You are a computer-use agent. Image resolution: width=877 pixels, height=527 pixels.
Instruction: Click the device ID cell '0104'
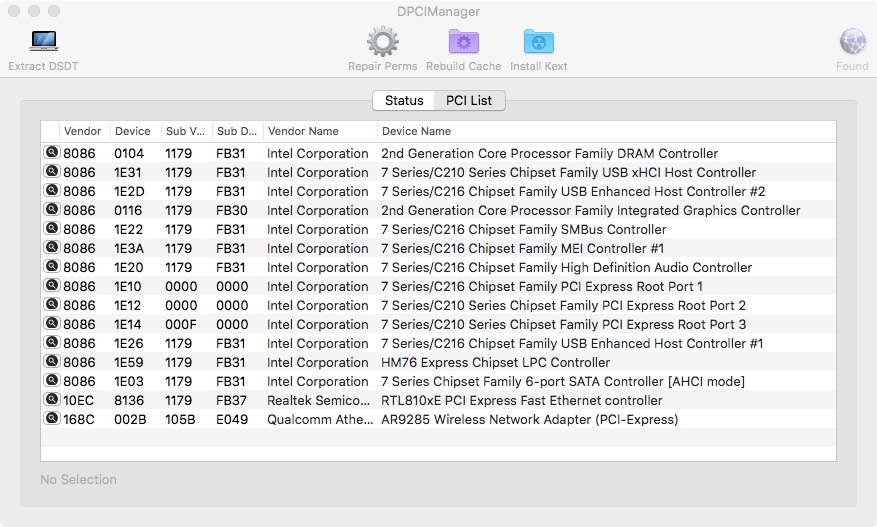click(129, 153)
